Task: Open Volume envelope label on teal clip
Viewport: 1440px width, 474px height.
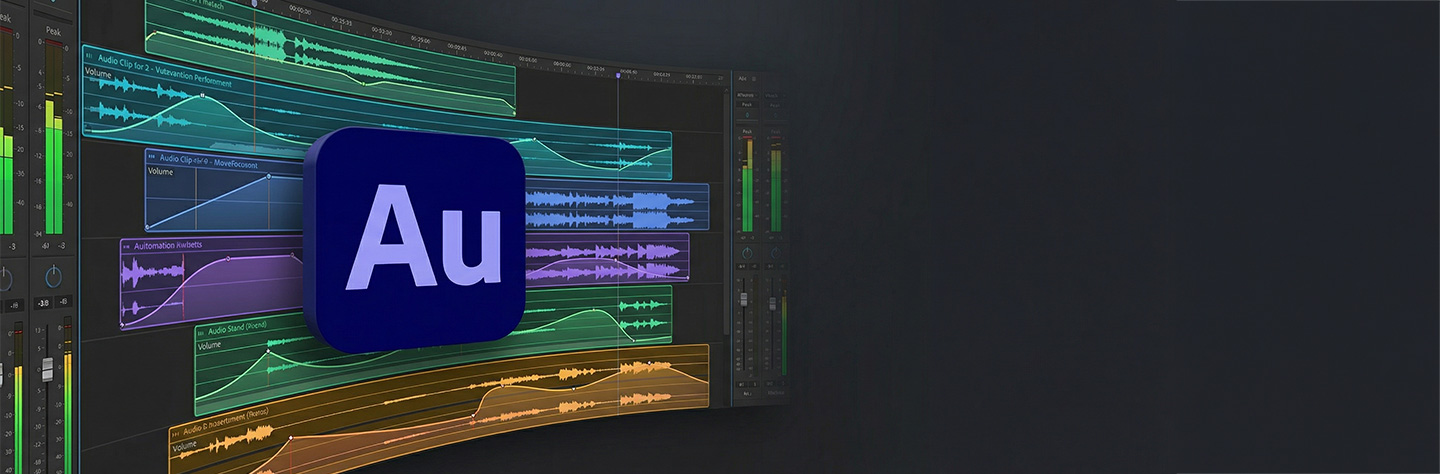Action: point(99,73)
